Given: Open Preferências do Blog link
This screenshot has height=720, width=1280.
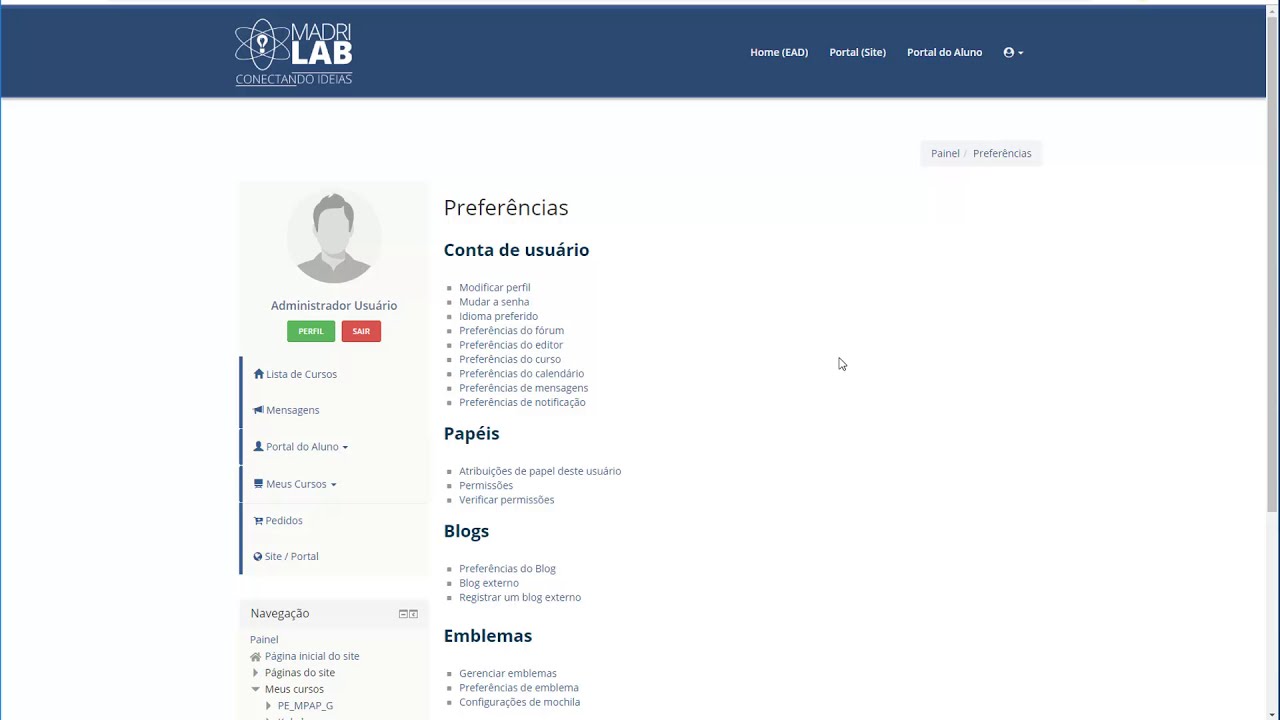Looking at the screenshot, I should (507, 569).
